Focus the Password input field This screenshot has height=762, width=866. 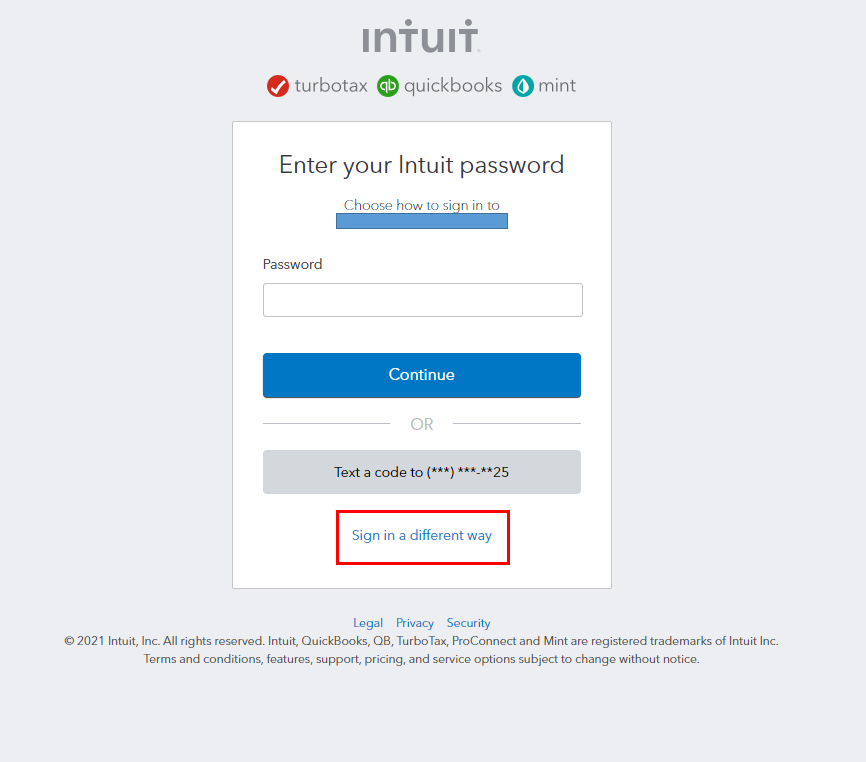coord(422,300)
